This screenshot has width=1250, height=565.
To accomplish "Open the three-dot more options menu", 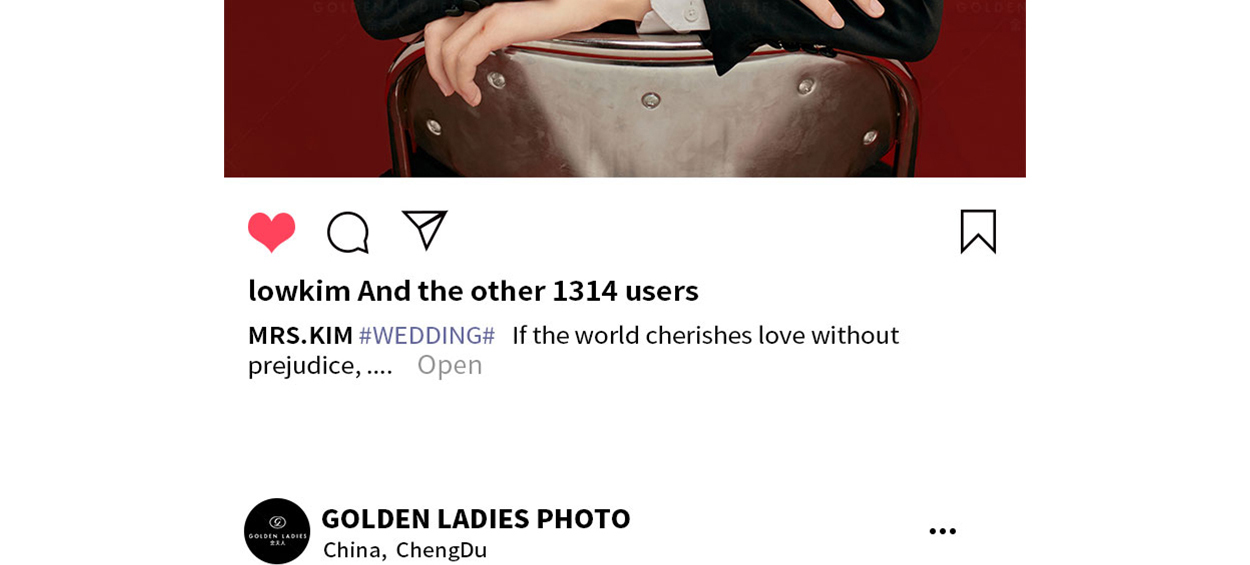I will pyautogui.click(x=942, y=531).
